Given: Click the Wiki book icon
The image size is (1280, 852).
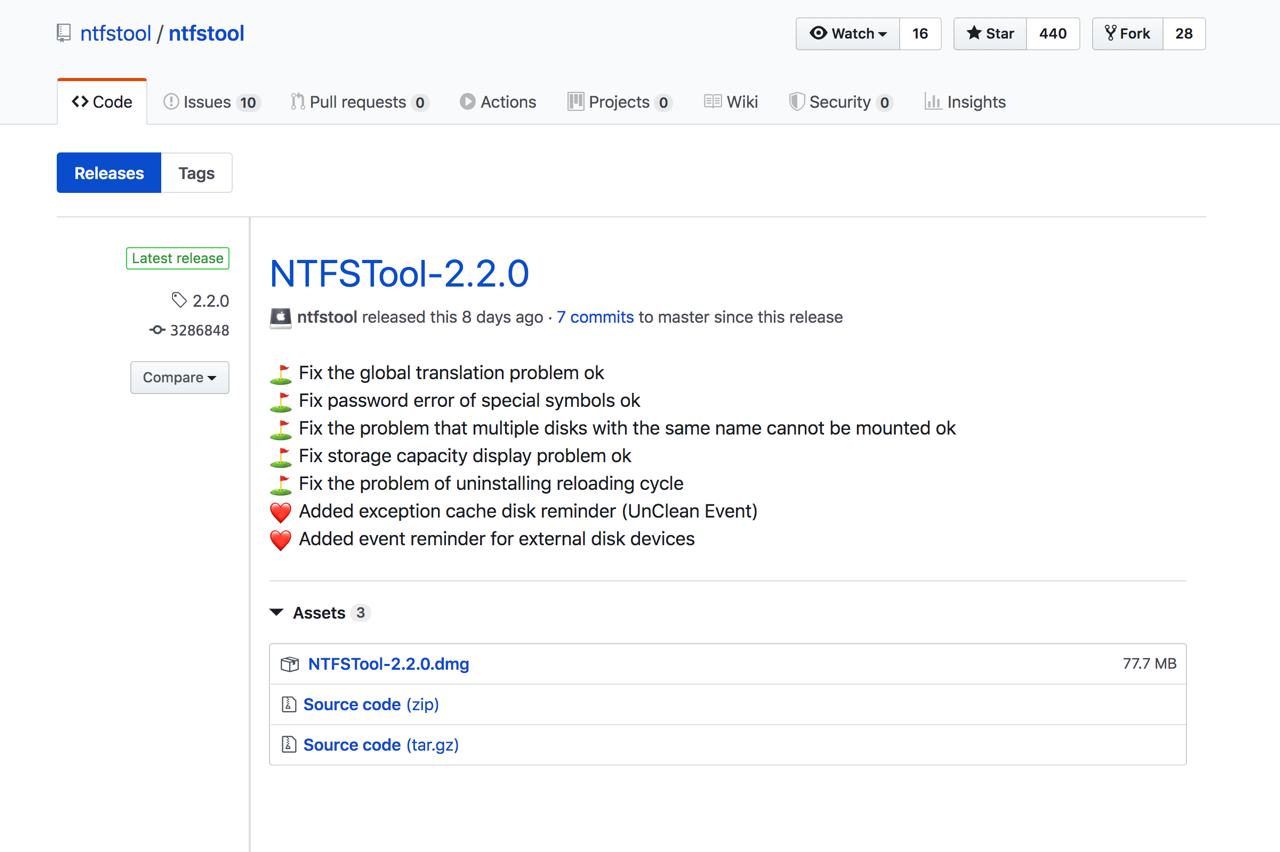Looking at the screenshot, I should (712, 101).
